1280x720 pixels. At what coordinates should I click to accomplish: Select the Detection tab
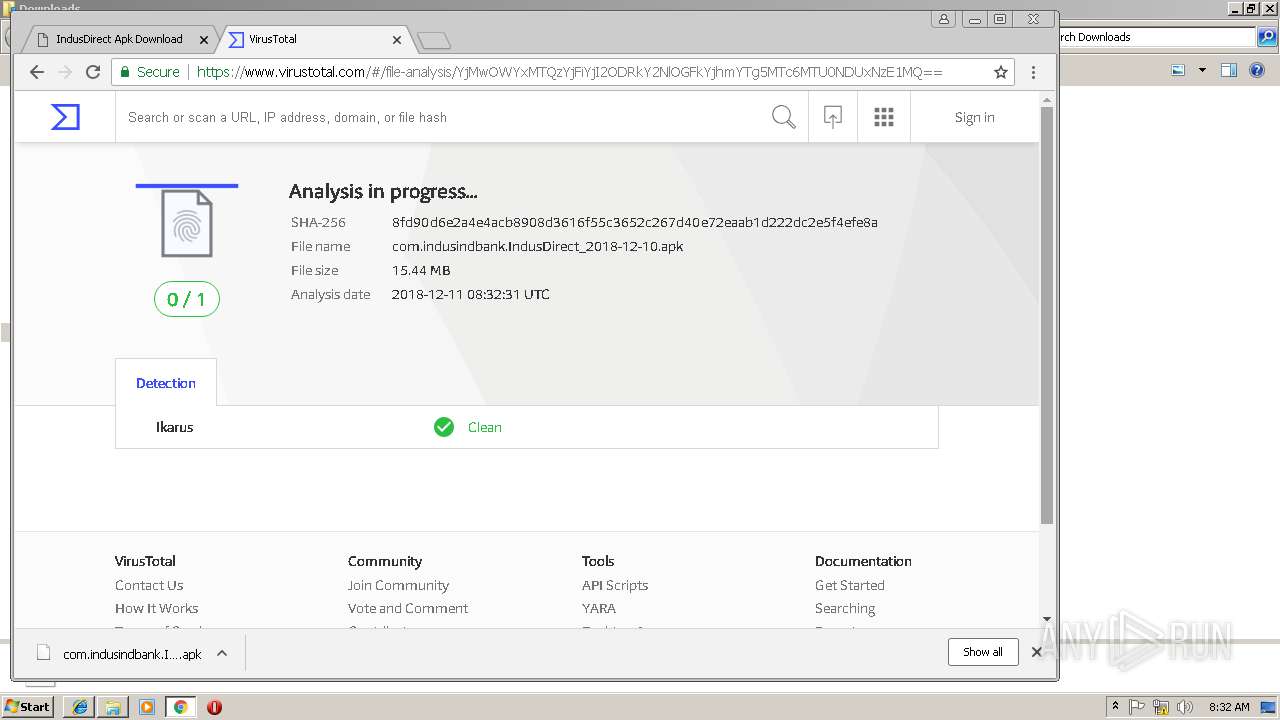[166, 383]
